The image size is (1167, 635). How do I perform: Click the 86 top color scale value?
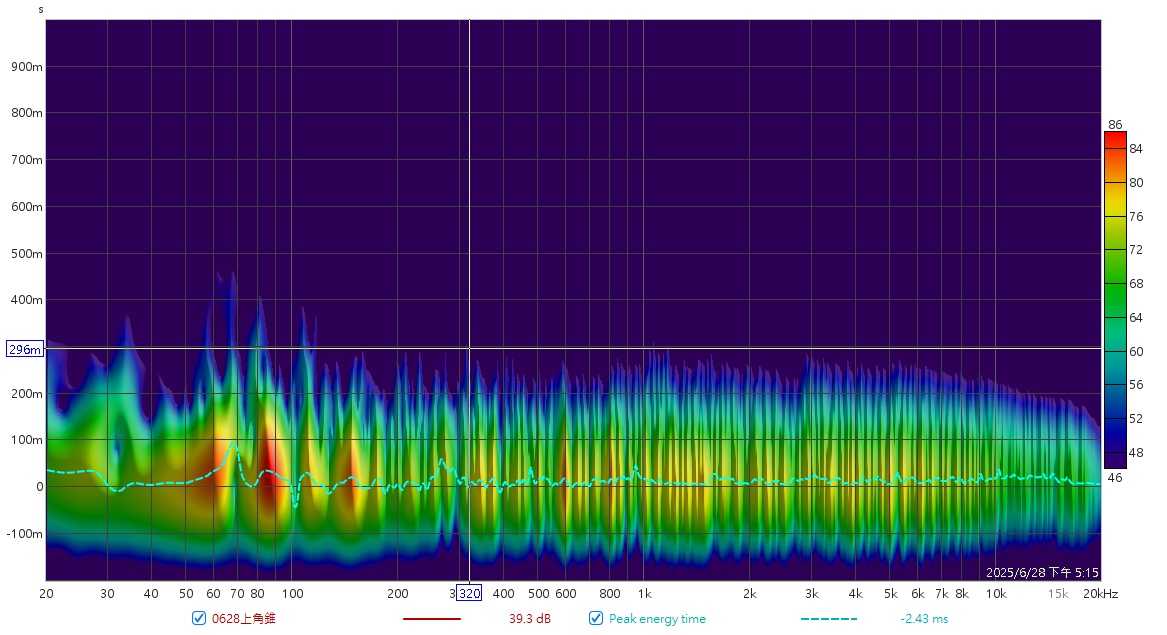(1115, 124)
